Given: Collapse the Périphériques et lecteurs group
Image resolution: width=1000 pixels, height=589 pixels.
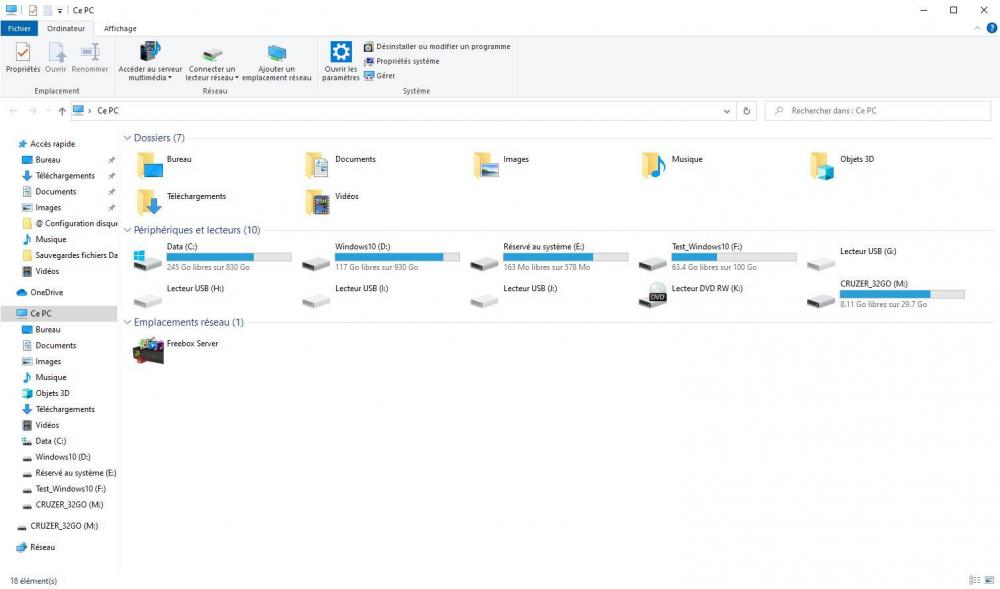Looking at the screenshot, I should point(127,230).
